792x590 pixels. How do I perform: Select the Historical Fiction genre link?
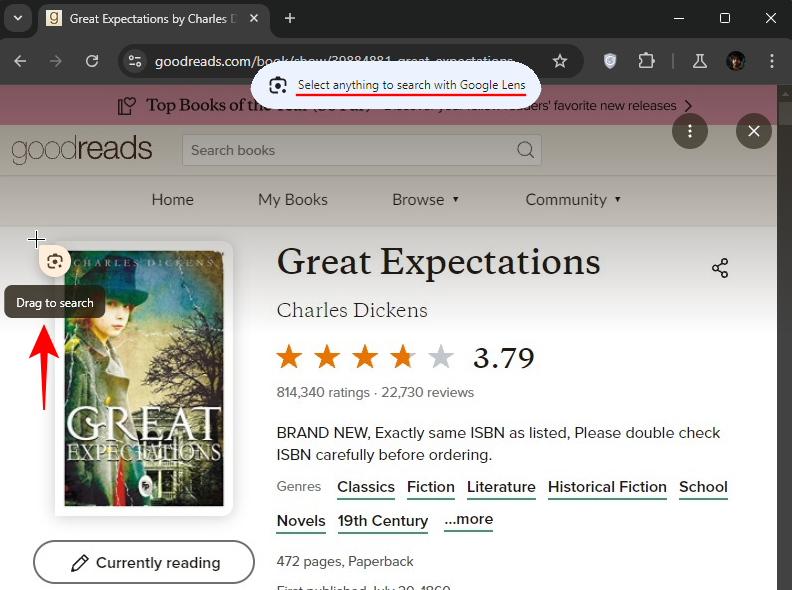(x=607, y=487)
